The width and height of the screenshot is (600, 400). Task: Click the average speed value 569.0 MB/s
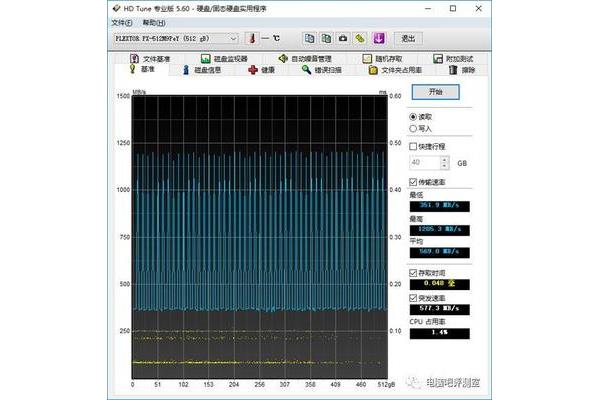point(440,252)
